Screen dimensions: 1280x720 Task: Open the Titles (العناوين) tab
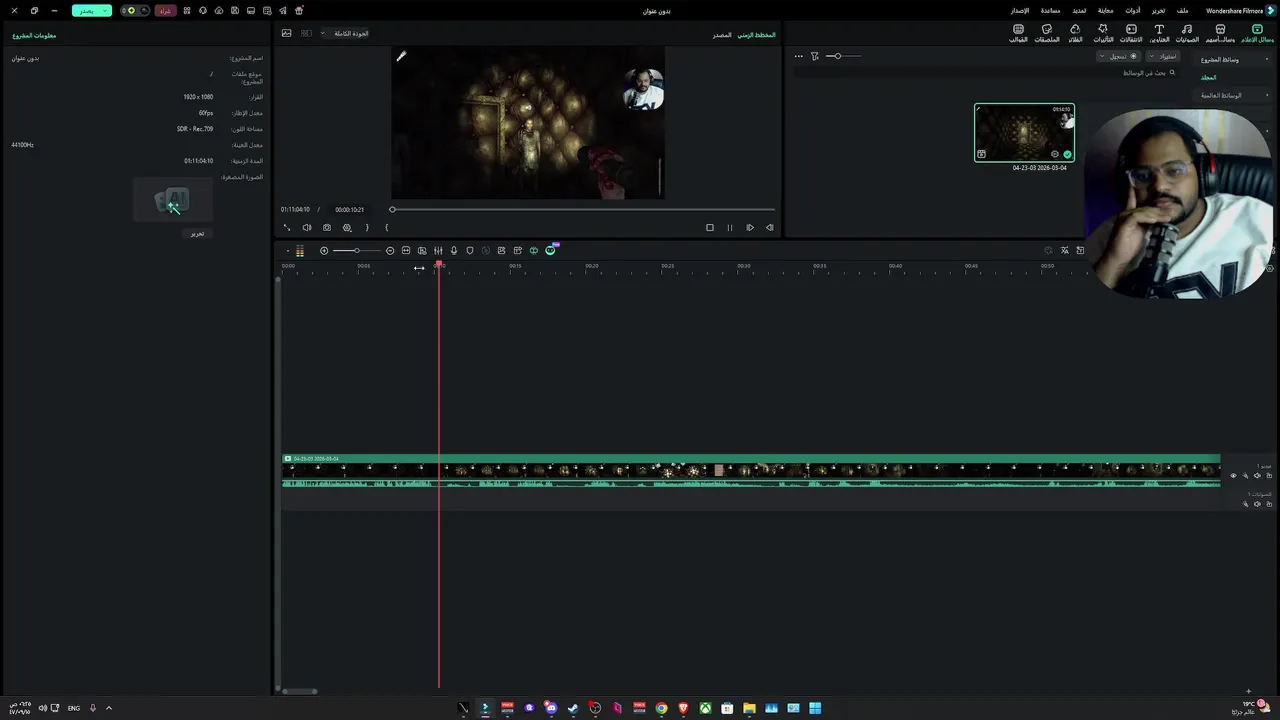pos(1159,34)
